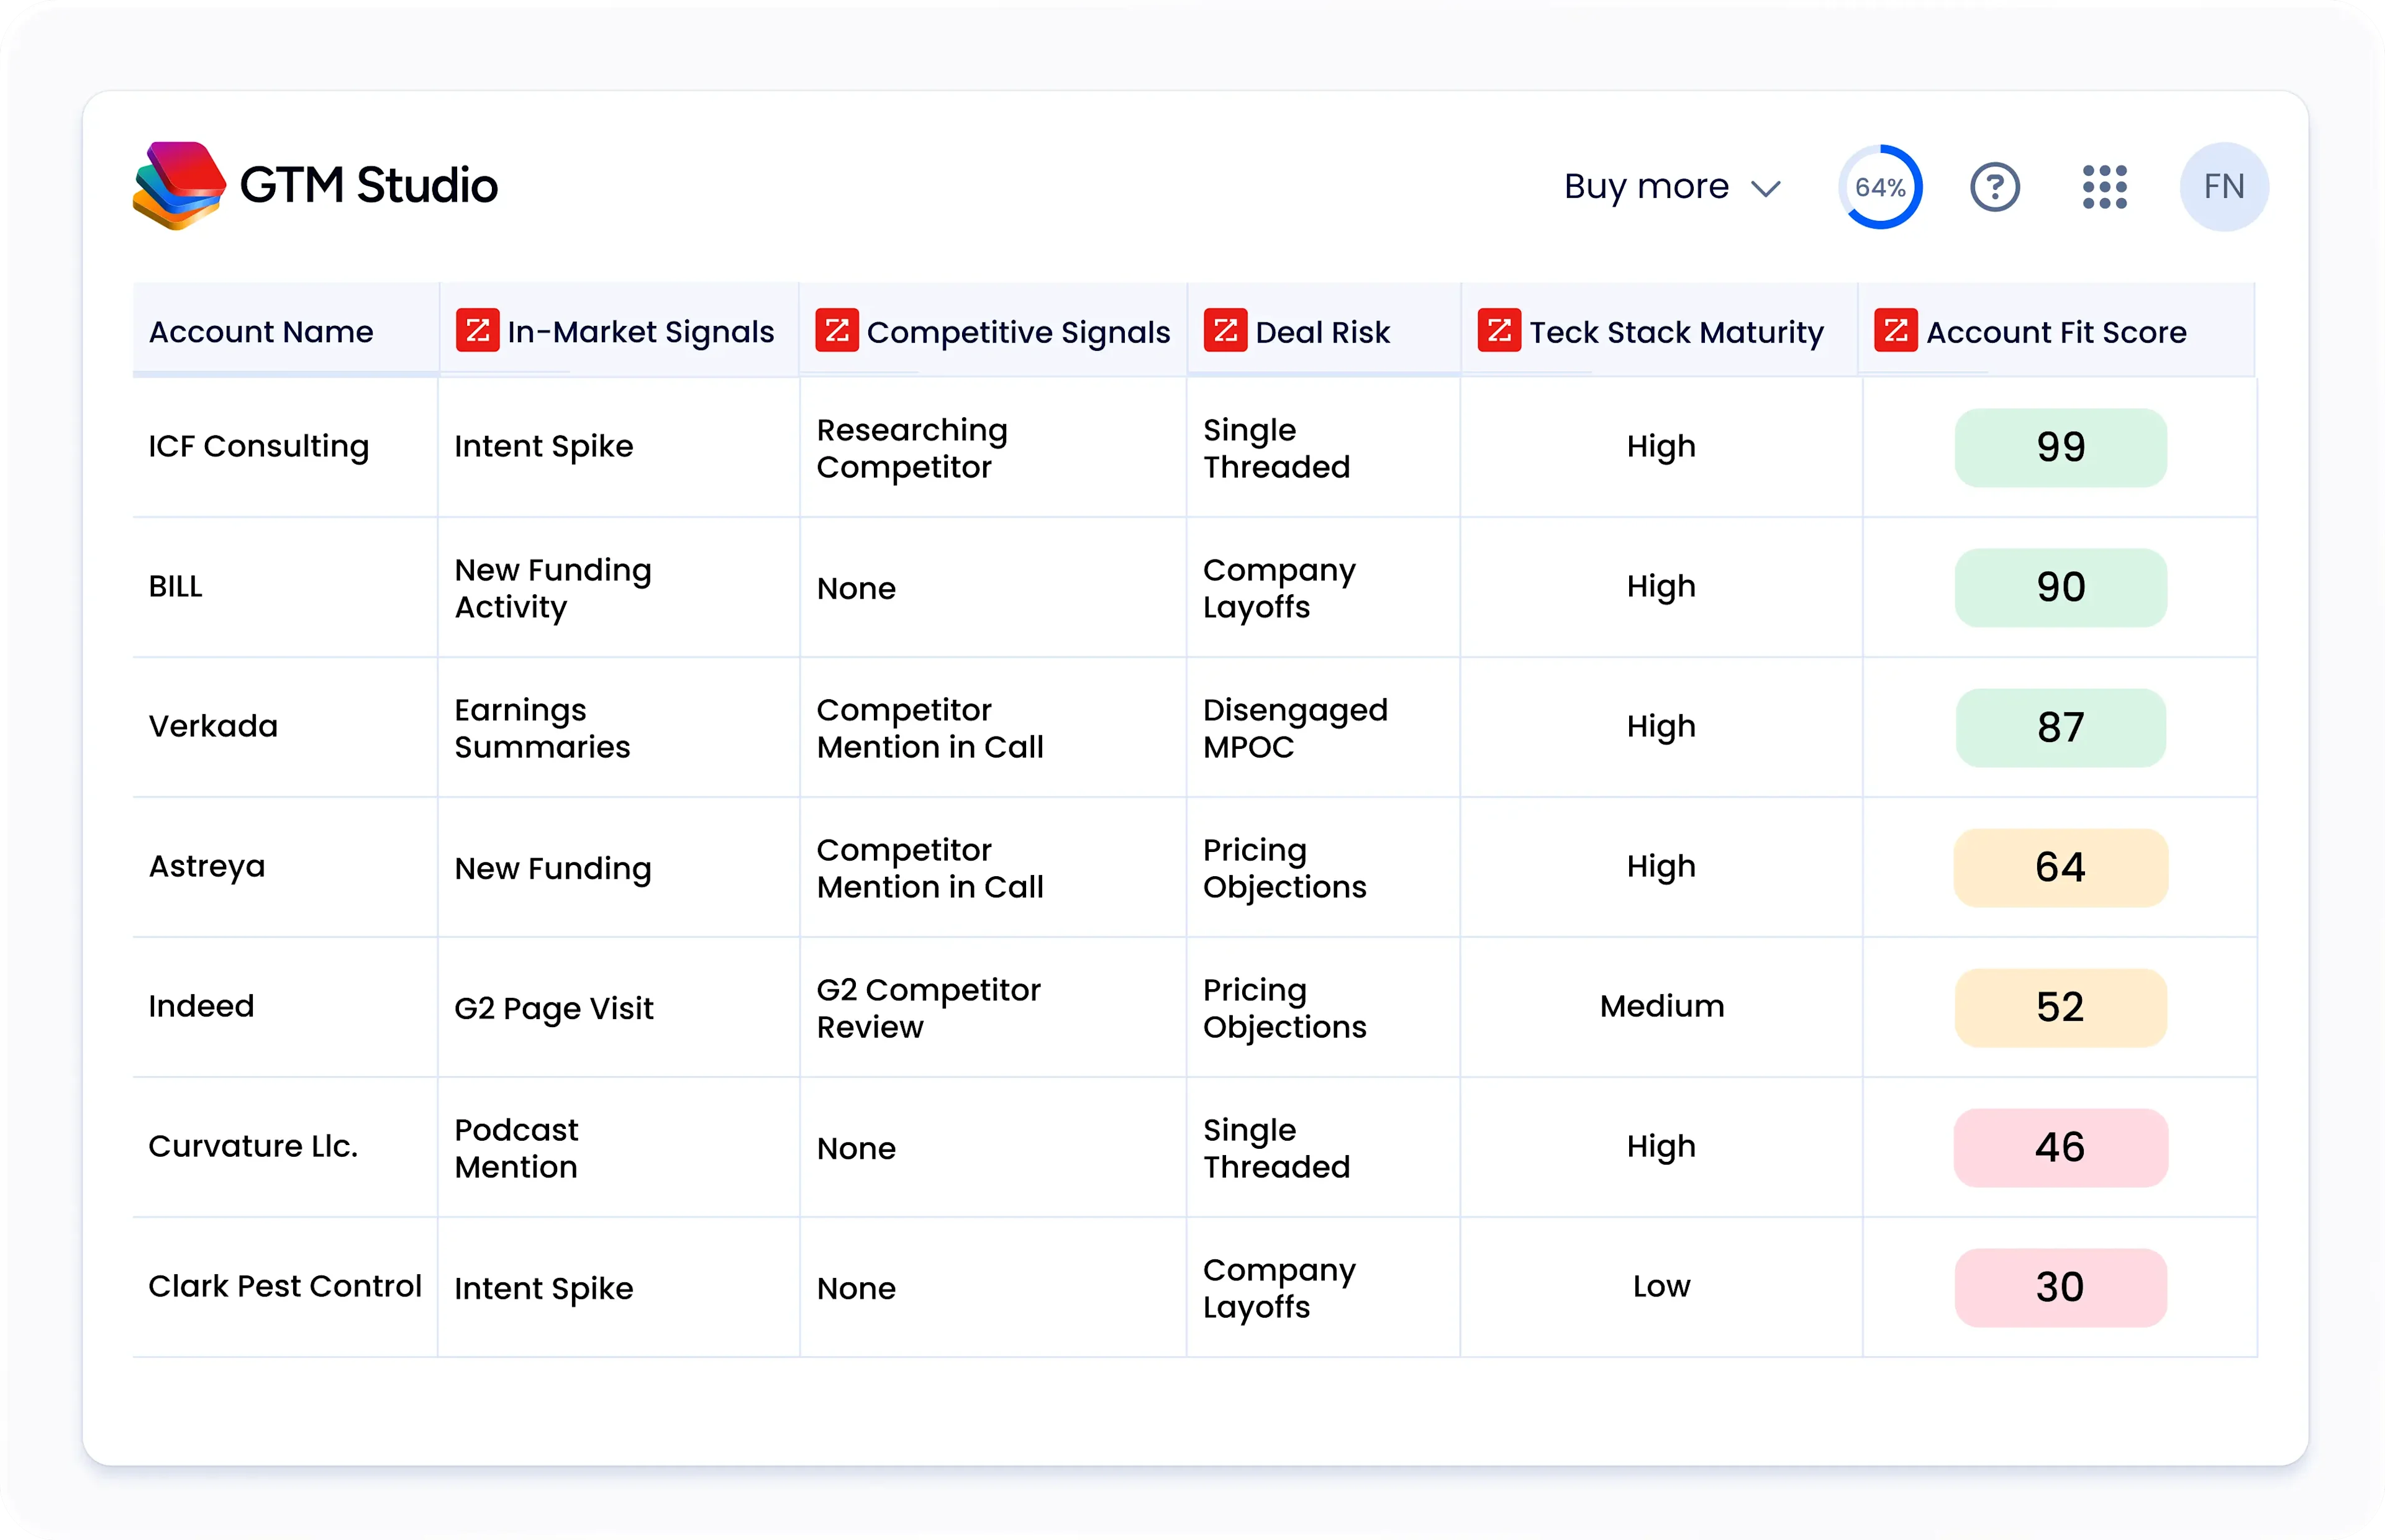Click the ZoomInfo icon beside In-Market Signals
This screenshot has height=1540, width=2385.
pyautogui.click(x=477, y=331)
